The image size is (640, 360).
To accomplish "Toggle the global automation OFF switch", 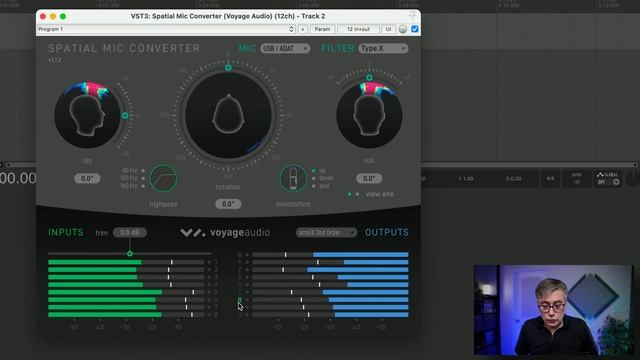I will click(x=608, y=182).
